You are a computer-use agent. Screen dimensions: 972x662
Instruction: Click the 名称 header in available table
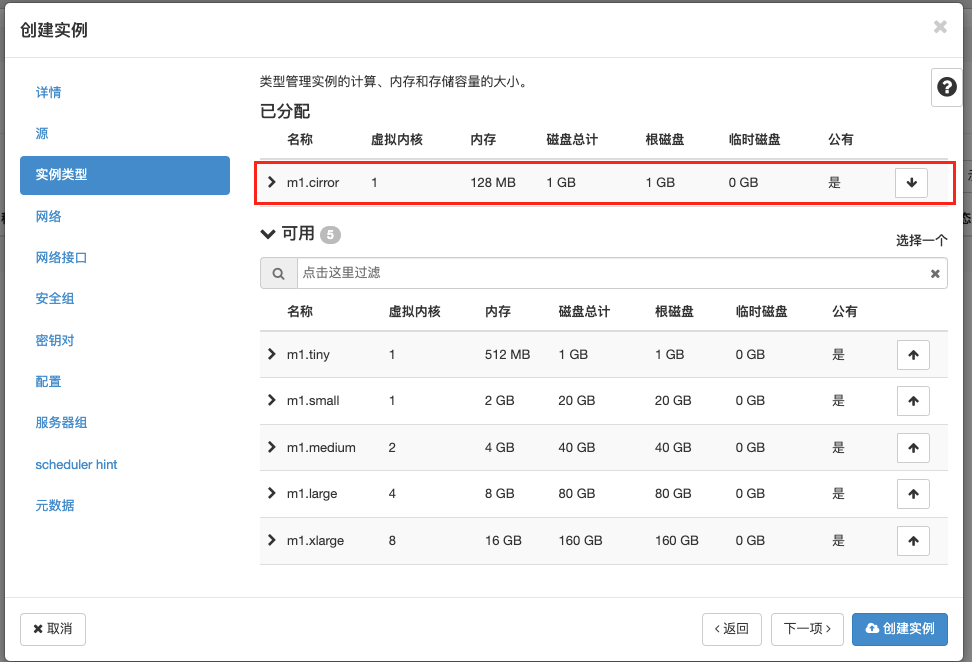coord(300,311)
